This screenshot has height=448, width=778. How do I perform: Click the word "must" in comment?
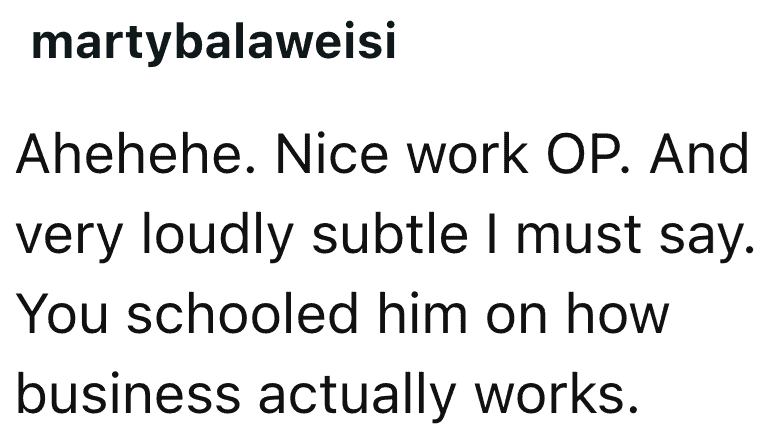(x=579, y=235)
